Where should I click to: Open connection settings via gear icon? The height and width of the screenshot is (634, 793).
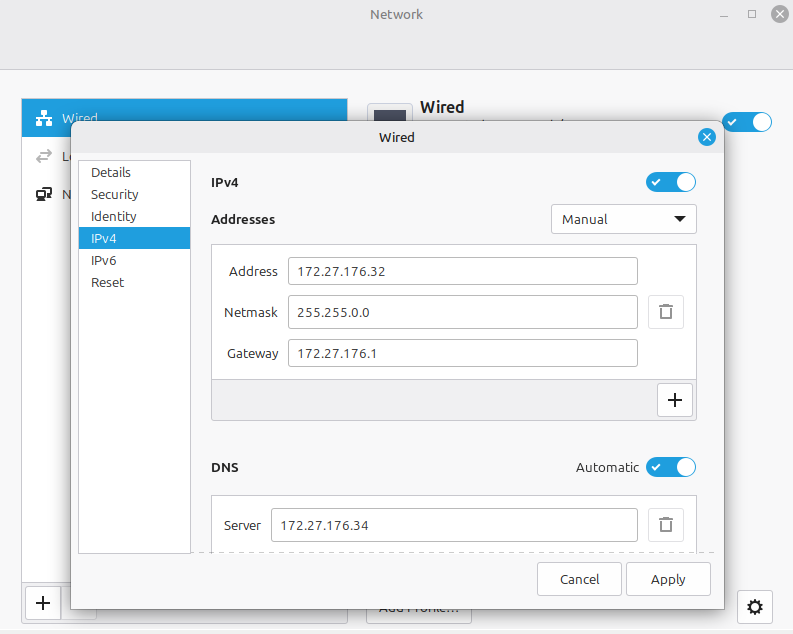coord(755,606)
